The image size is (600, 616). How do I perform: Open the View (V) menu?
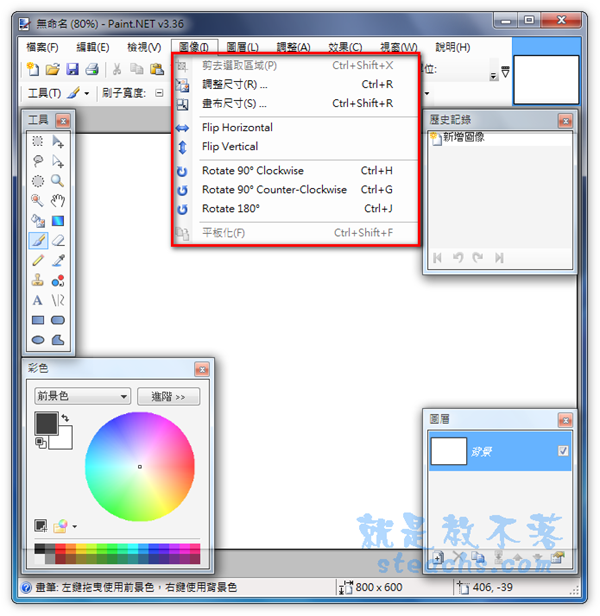click(144, 48)
